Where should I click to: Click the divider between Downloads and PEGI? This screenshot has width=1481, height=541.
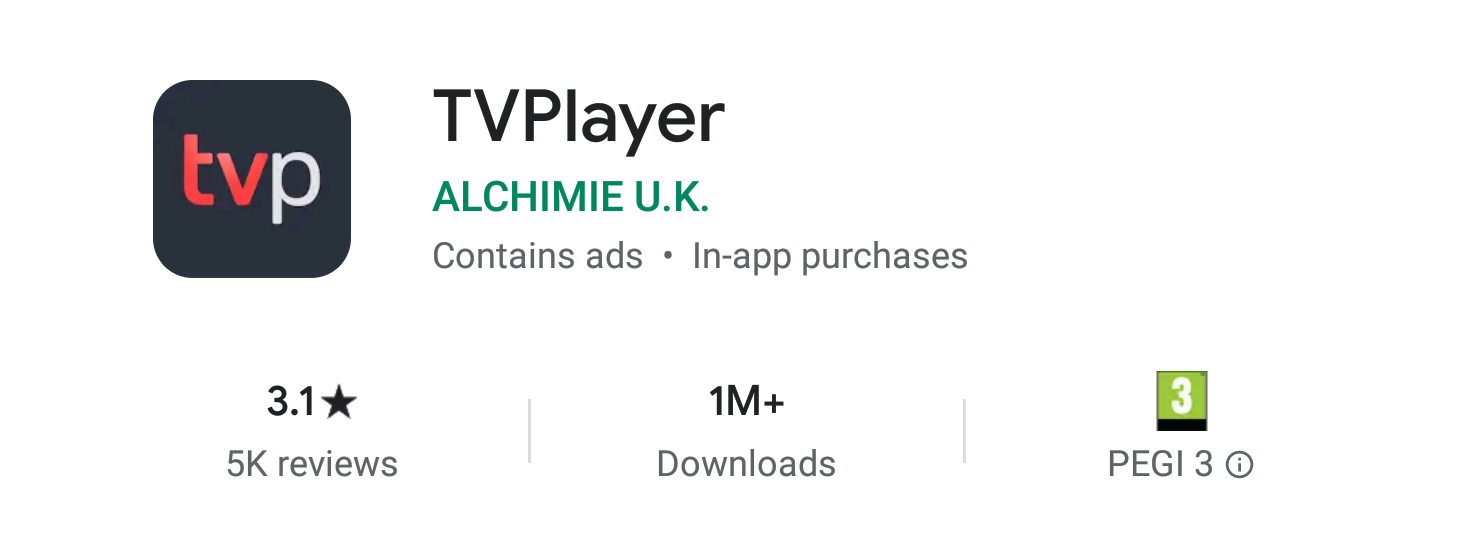[x=964, y=431]
